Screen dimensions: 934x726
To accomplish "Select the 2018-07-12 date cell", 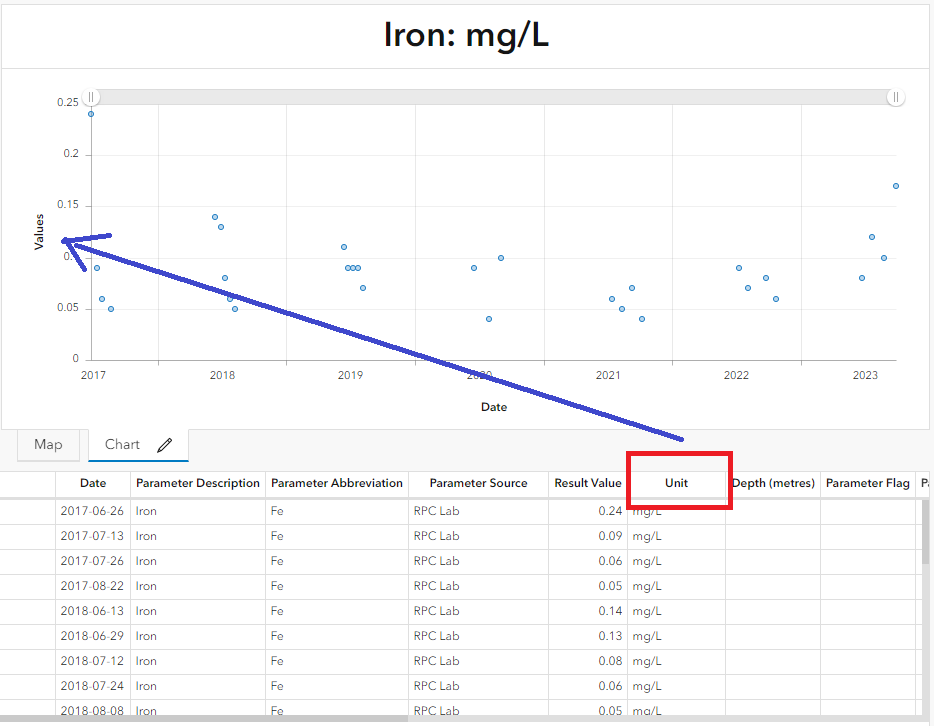I will [92, 661].
